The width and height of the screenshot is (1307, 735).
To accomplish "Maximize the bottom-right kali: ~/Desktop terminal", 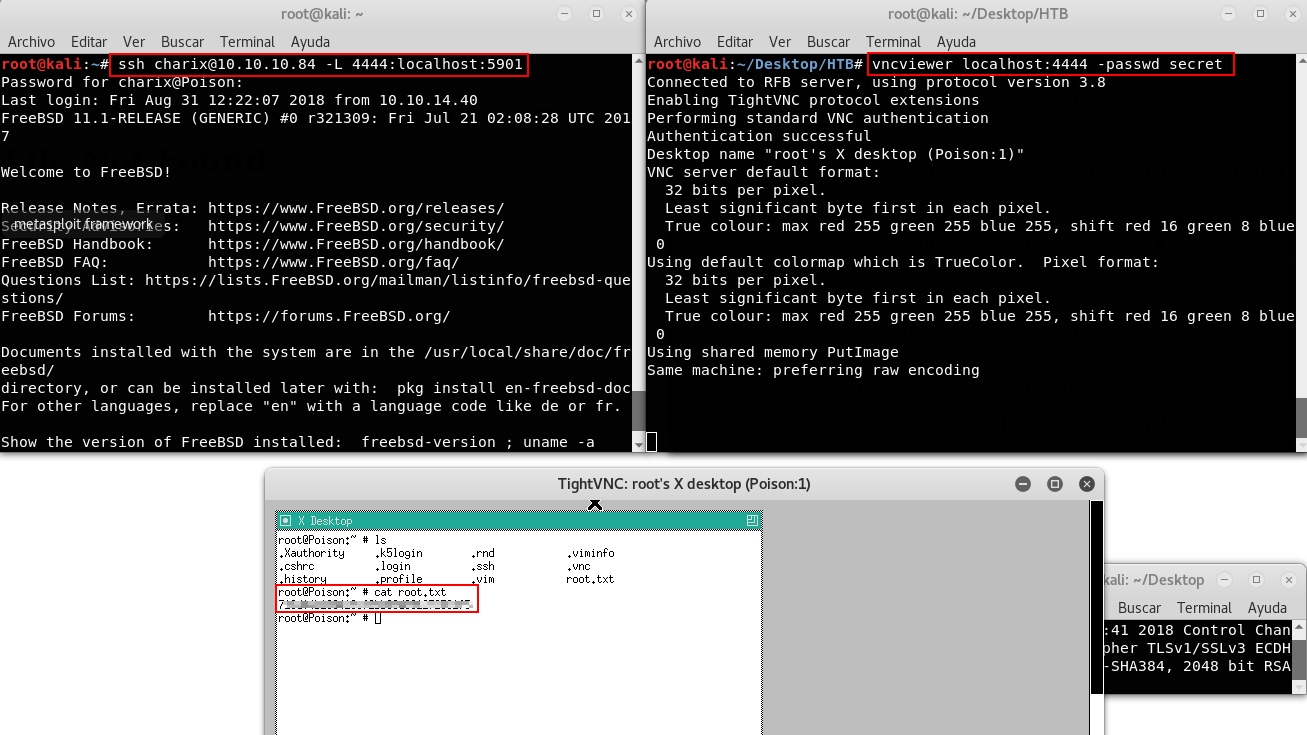I will coord(1257,580).
